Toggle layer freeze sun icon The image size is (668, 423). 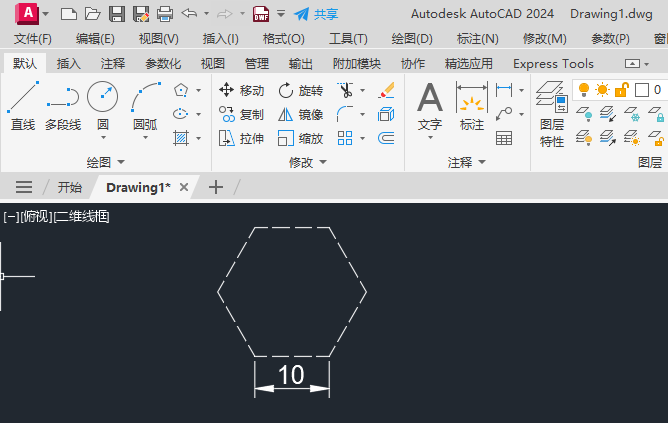(602, 89)
